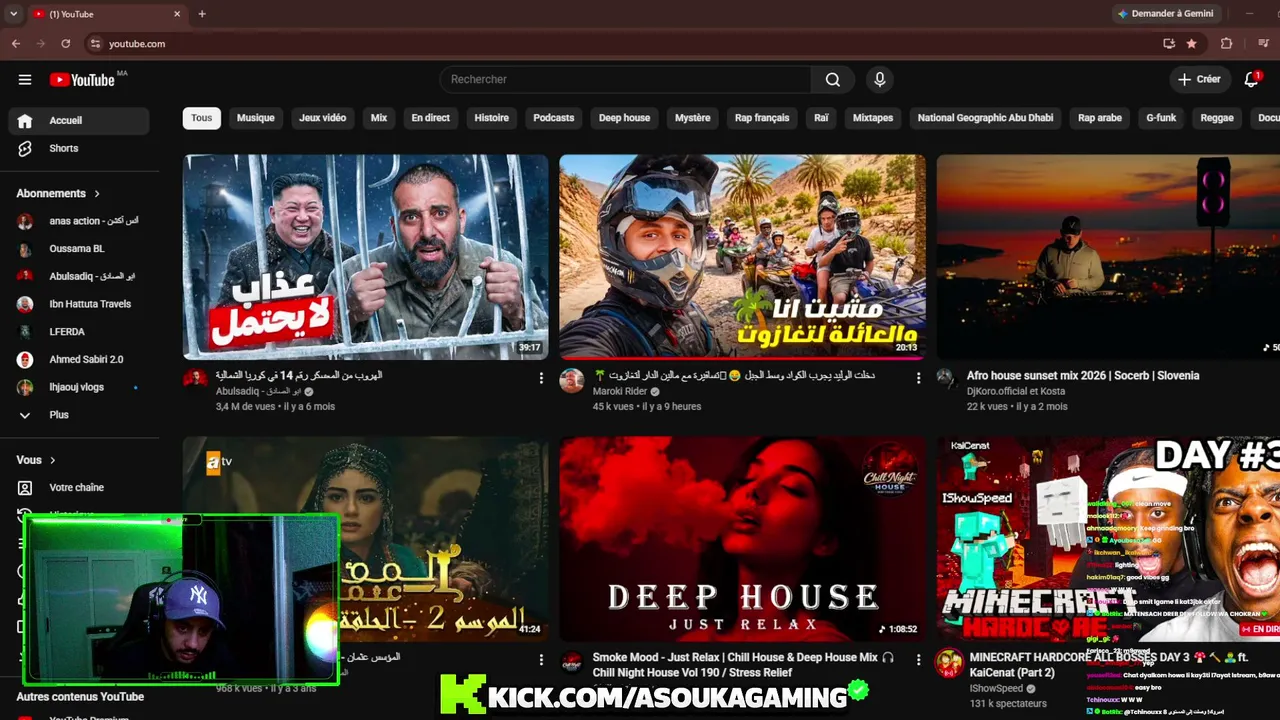Open Abulsadiq channel avatar beside the 39:17 video
Screen dimensions: 1280x720
196,380
